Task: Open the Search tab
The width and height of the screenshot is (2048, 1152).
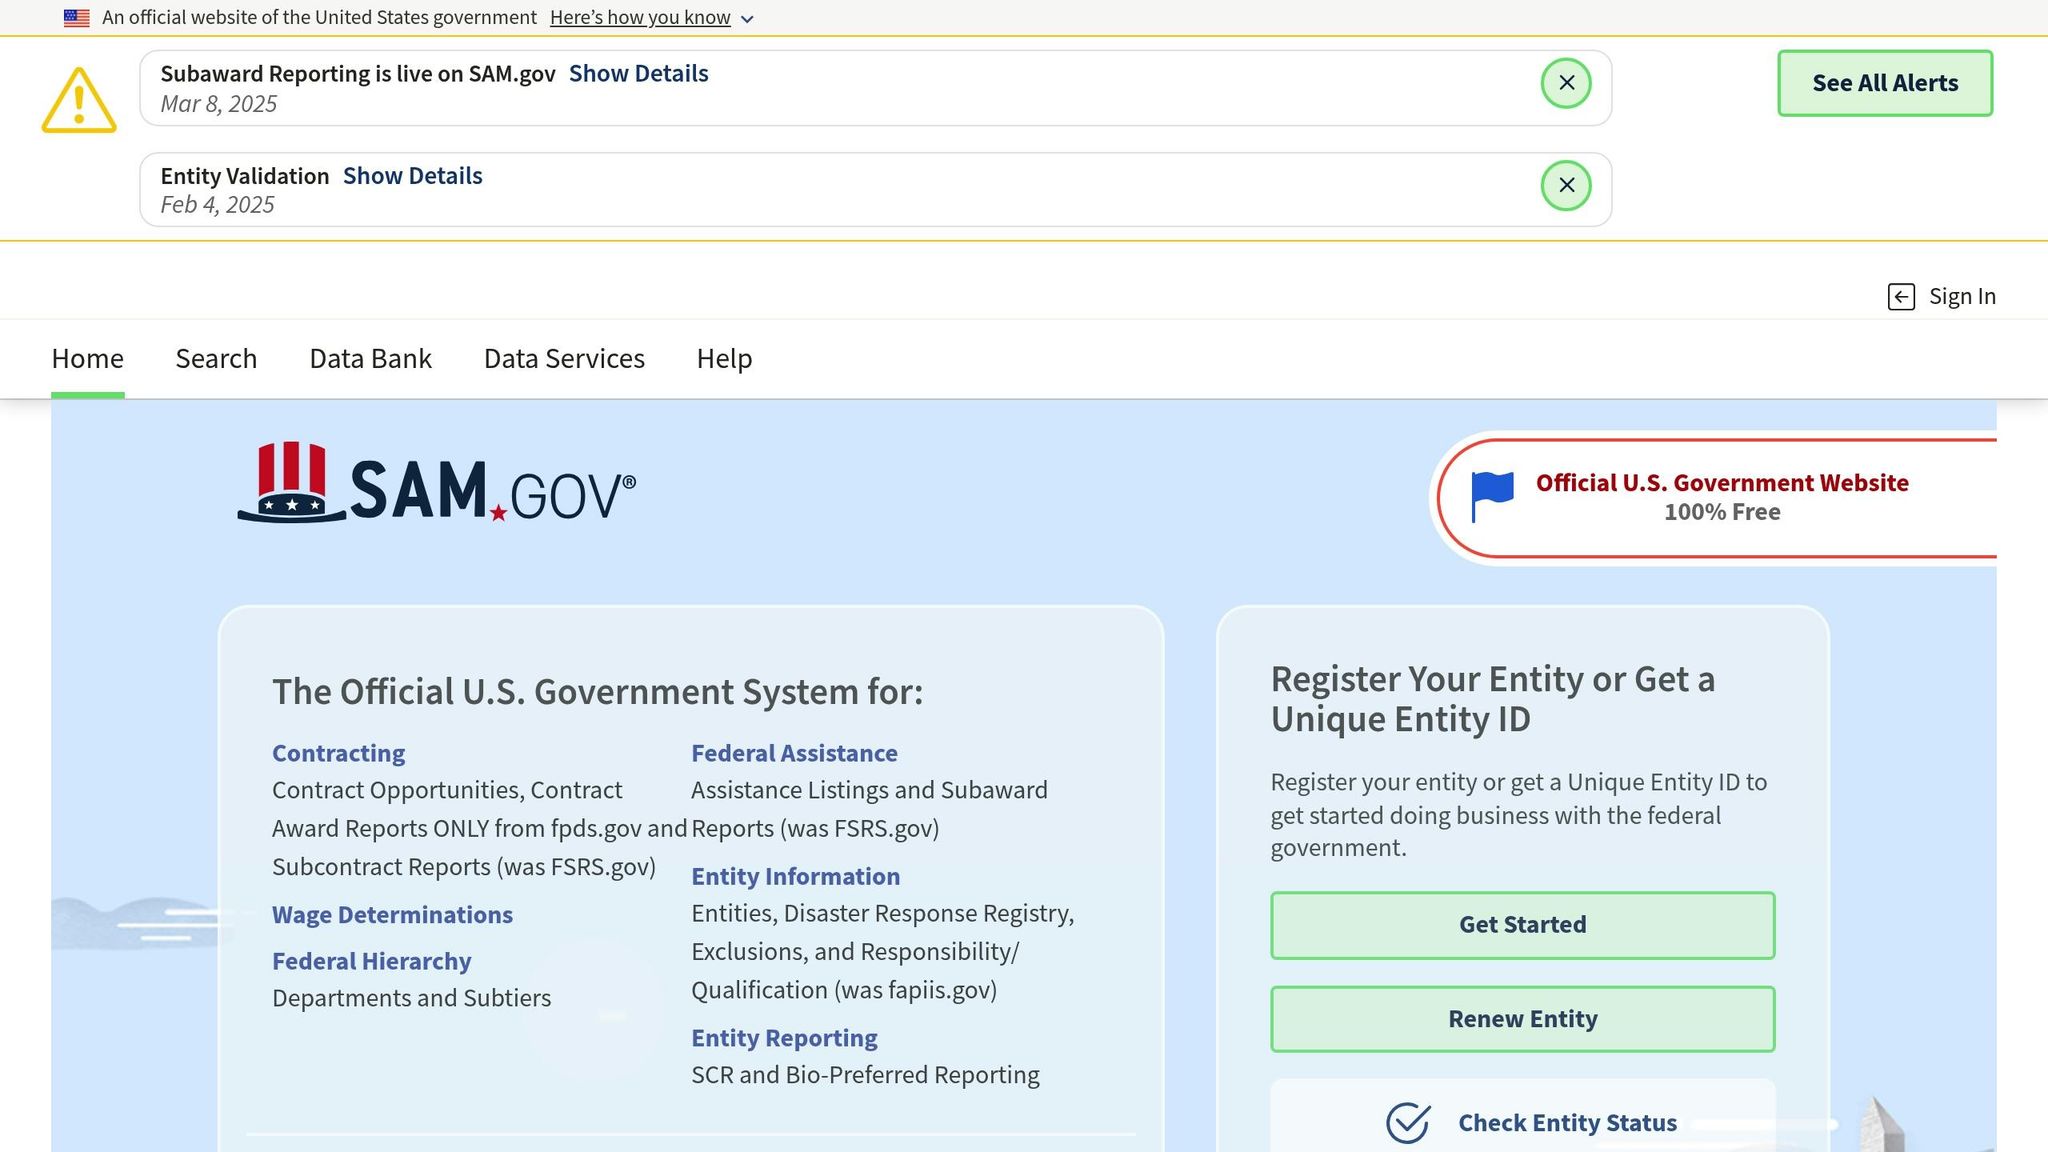Action: tap(216, 359)
